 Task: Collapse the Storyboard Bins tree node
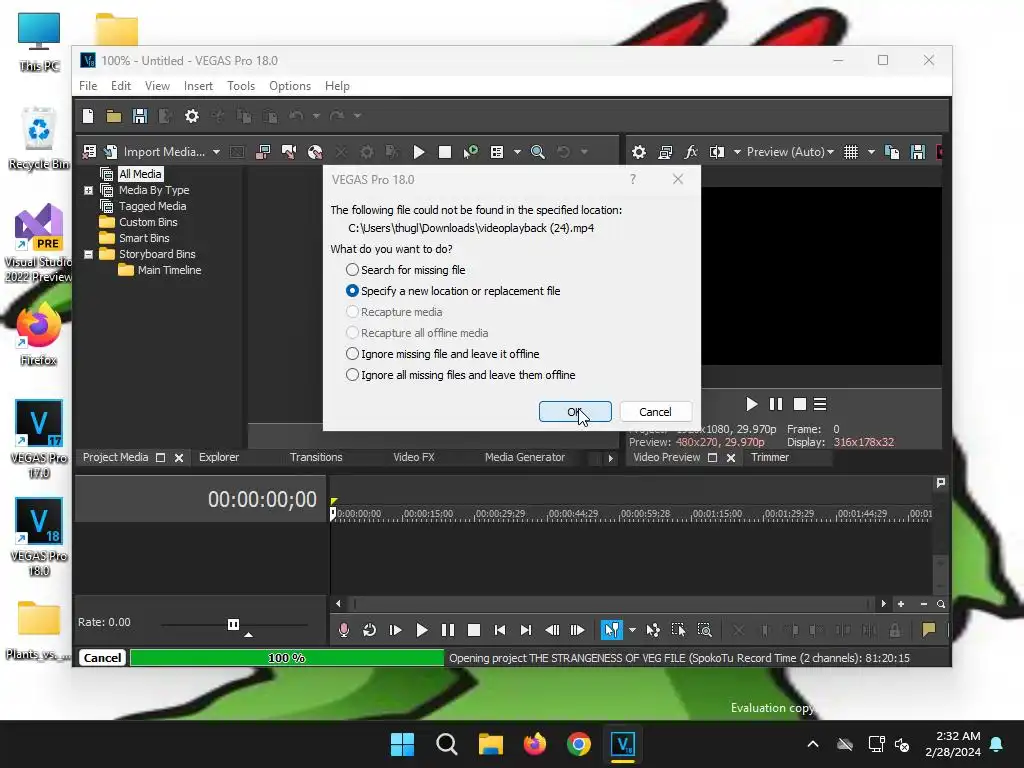point(88,255)
